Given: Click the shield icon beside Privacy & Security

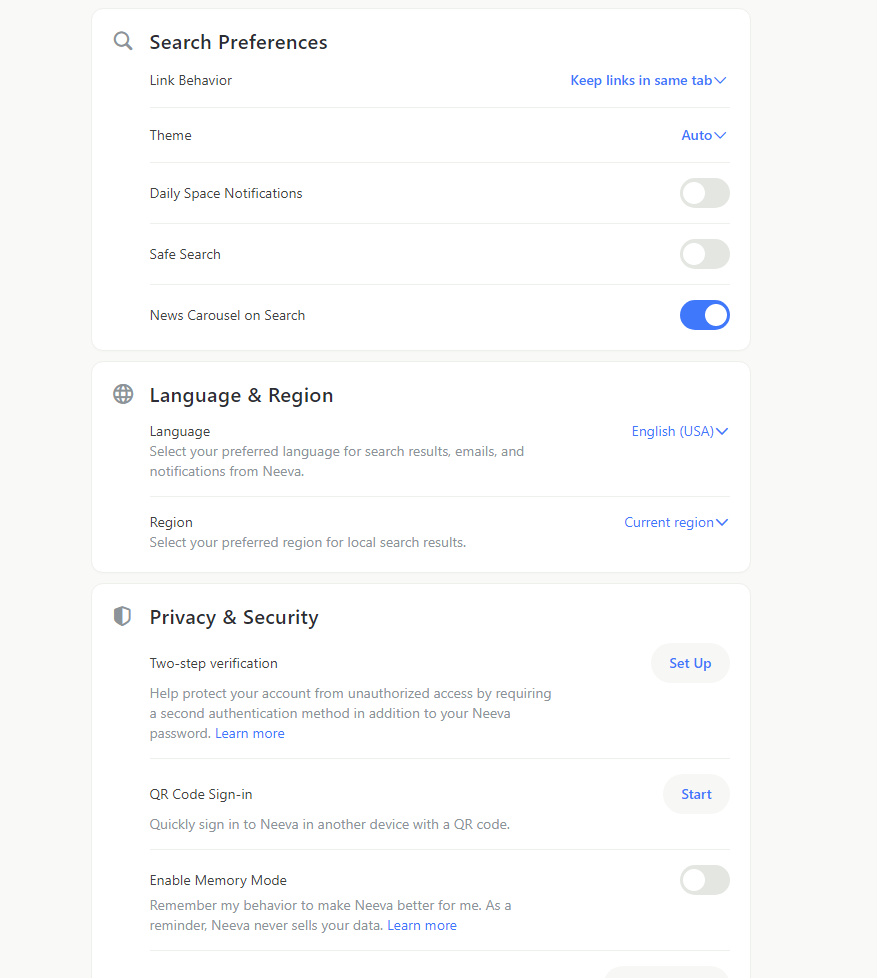Looking at the screenshot, I should pos(122,616).
